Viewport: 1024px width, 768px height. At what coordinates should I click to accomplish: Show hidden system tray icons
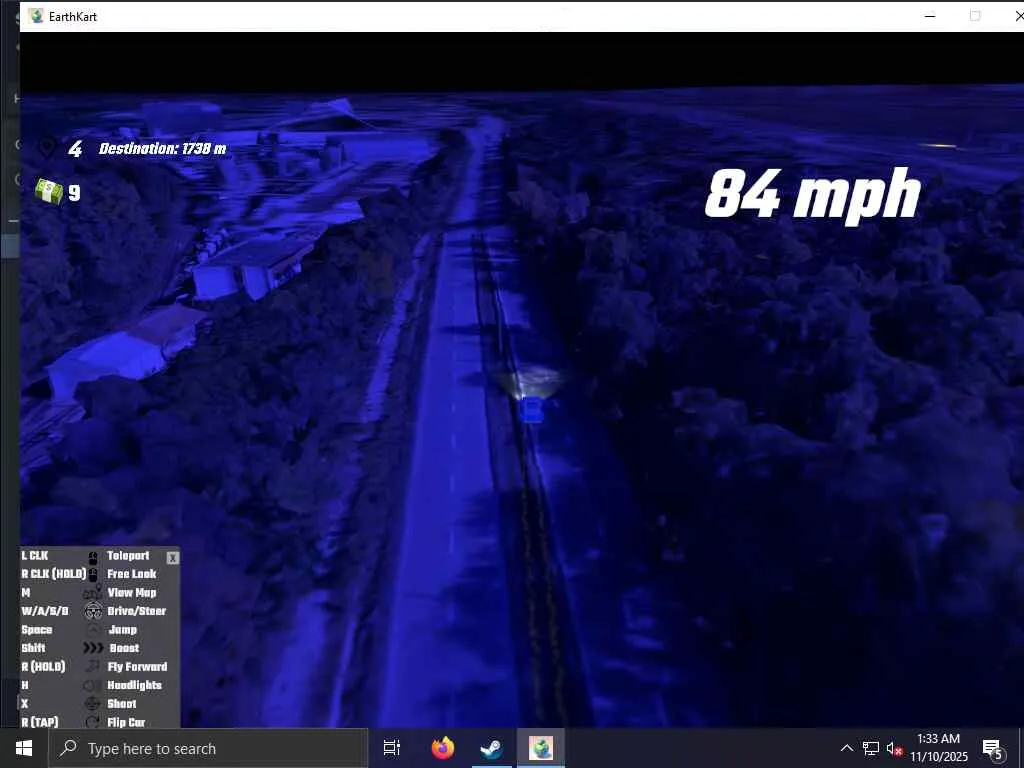click(846, 748)
